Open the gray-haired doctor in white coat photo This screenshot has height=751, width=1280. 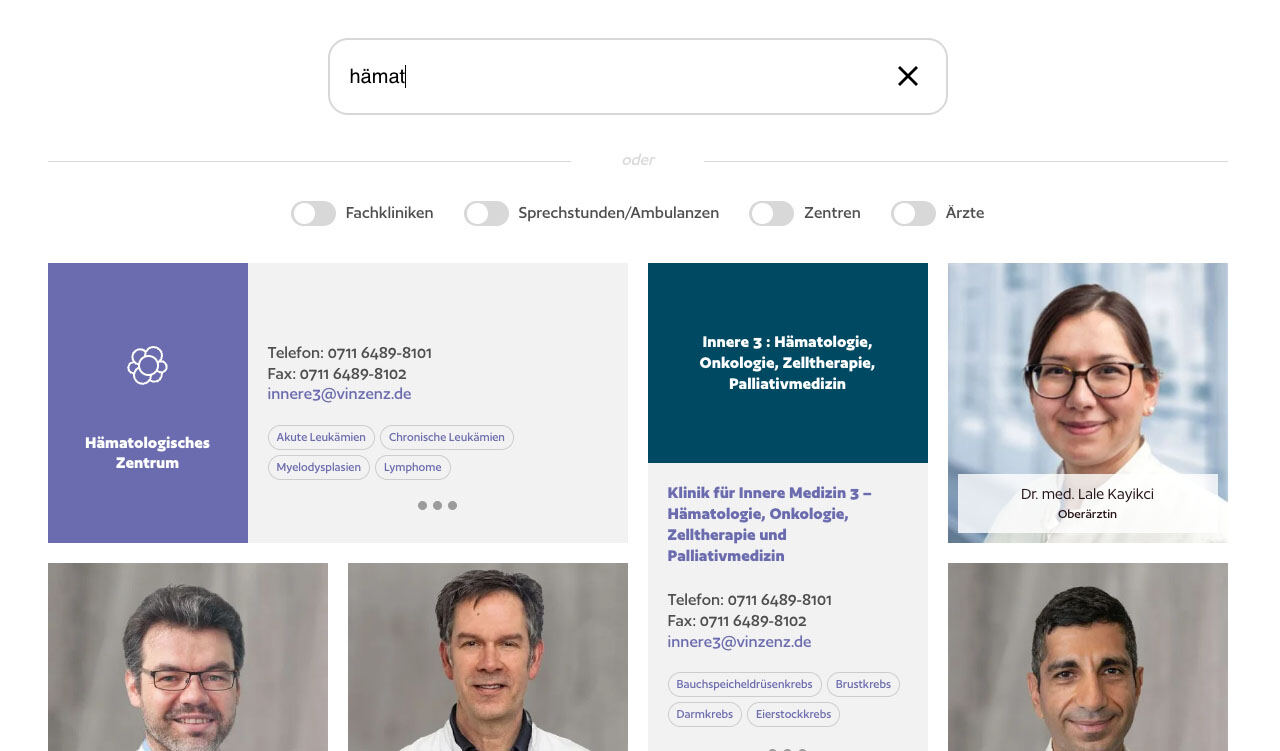488,657
